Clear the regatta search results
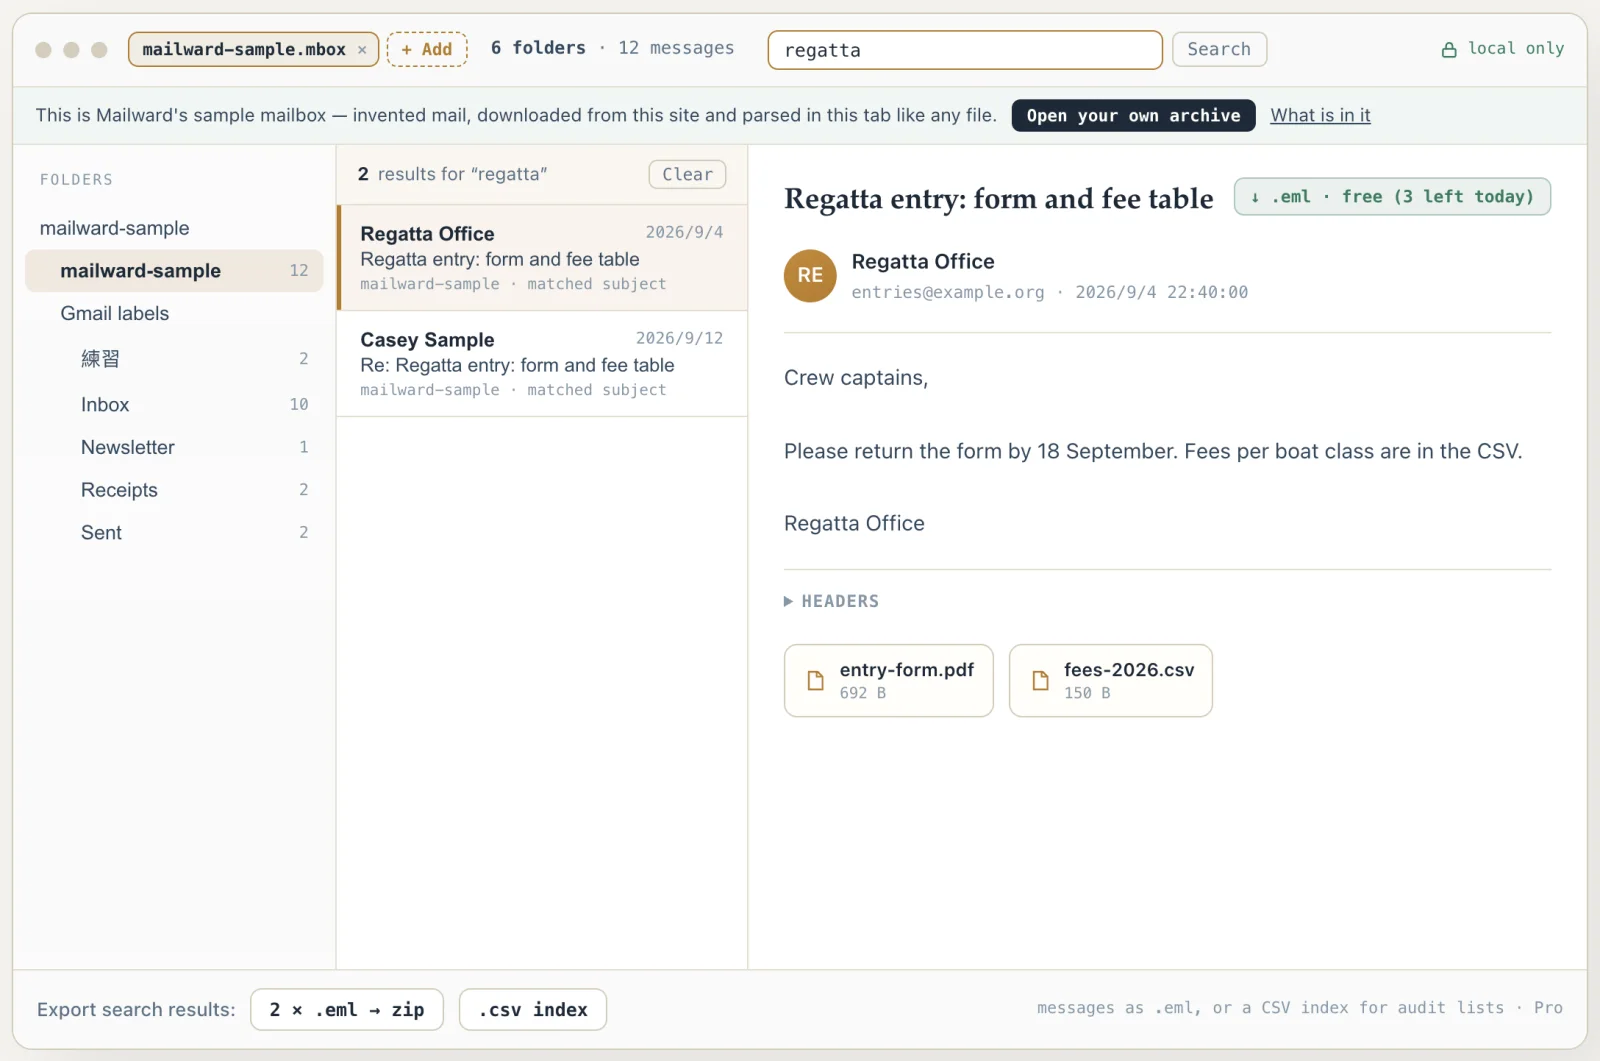 click(x=687, y=174)
